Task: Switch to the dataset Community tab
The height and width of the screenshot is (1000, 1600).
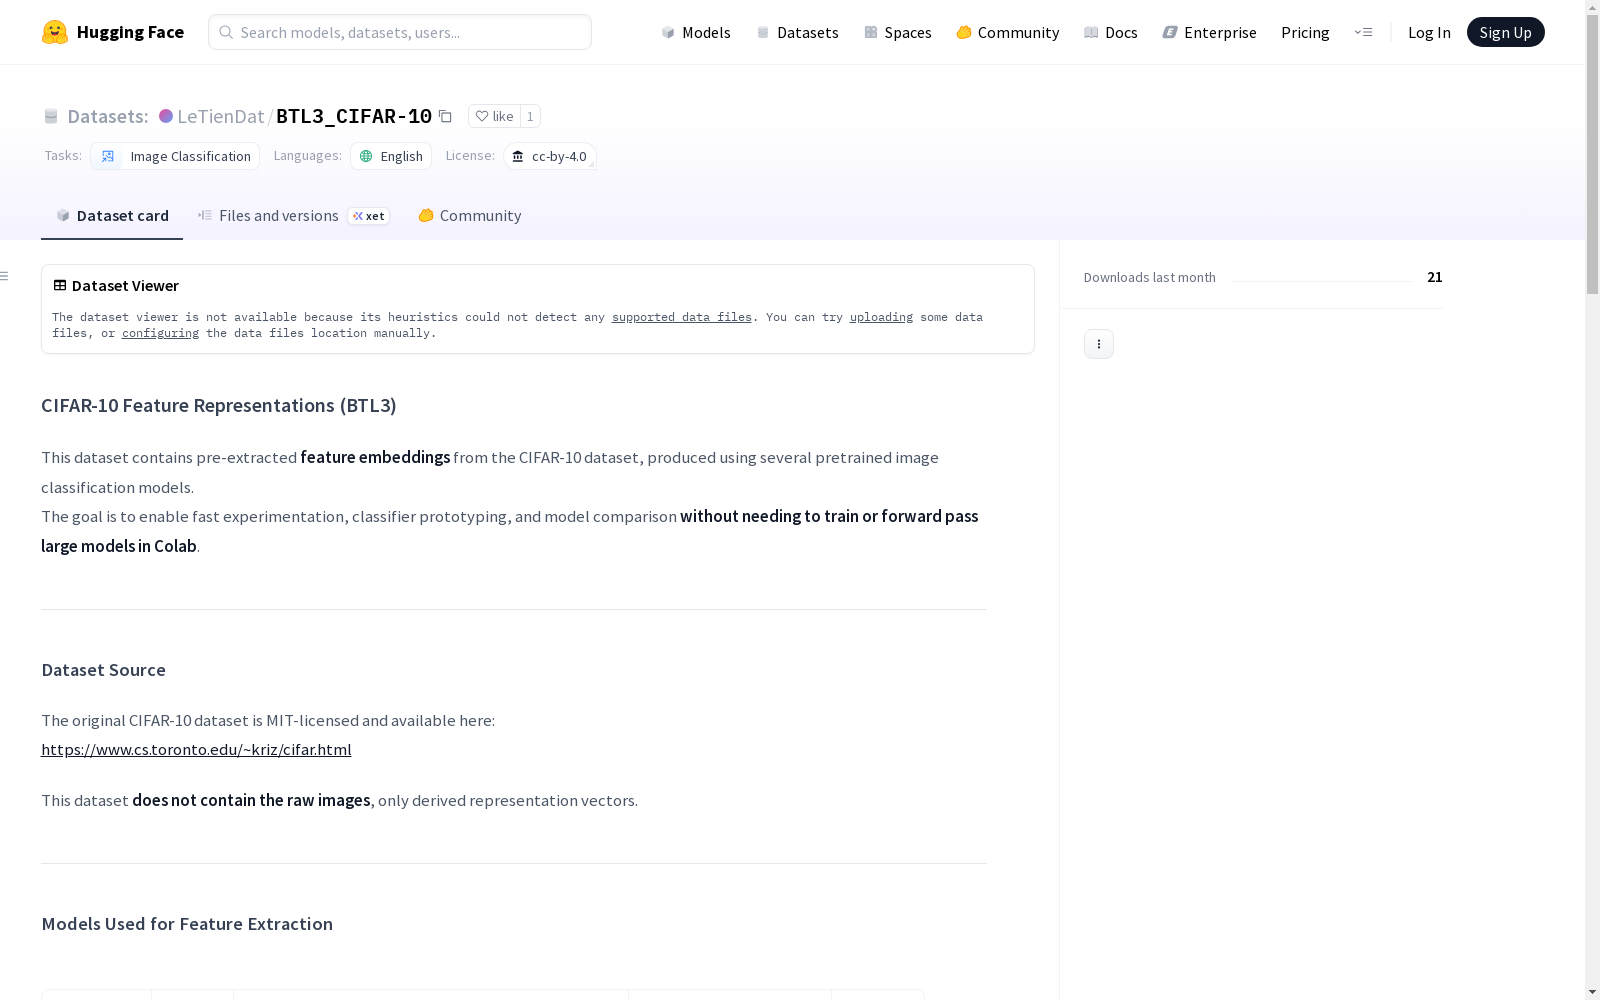Action: (470, 216)
